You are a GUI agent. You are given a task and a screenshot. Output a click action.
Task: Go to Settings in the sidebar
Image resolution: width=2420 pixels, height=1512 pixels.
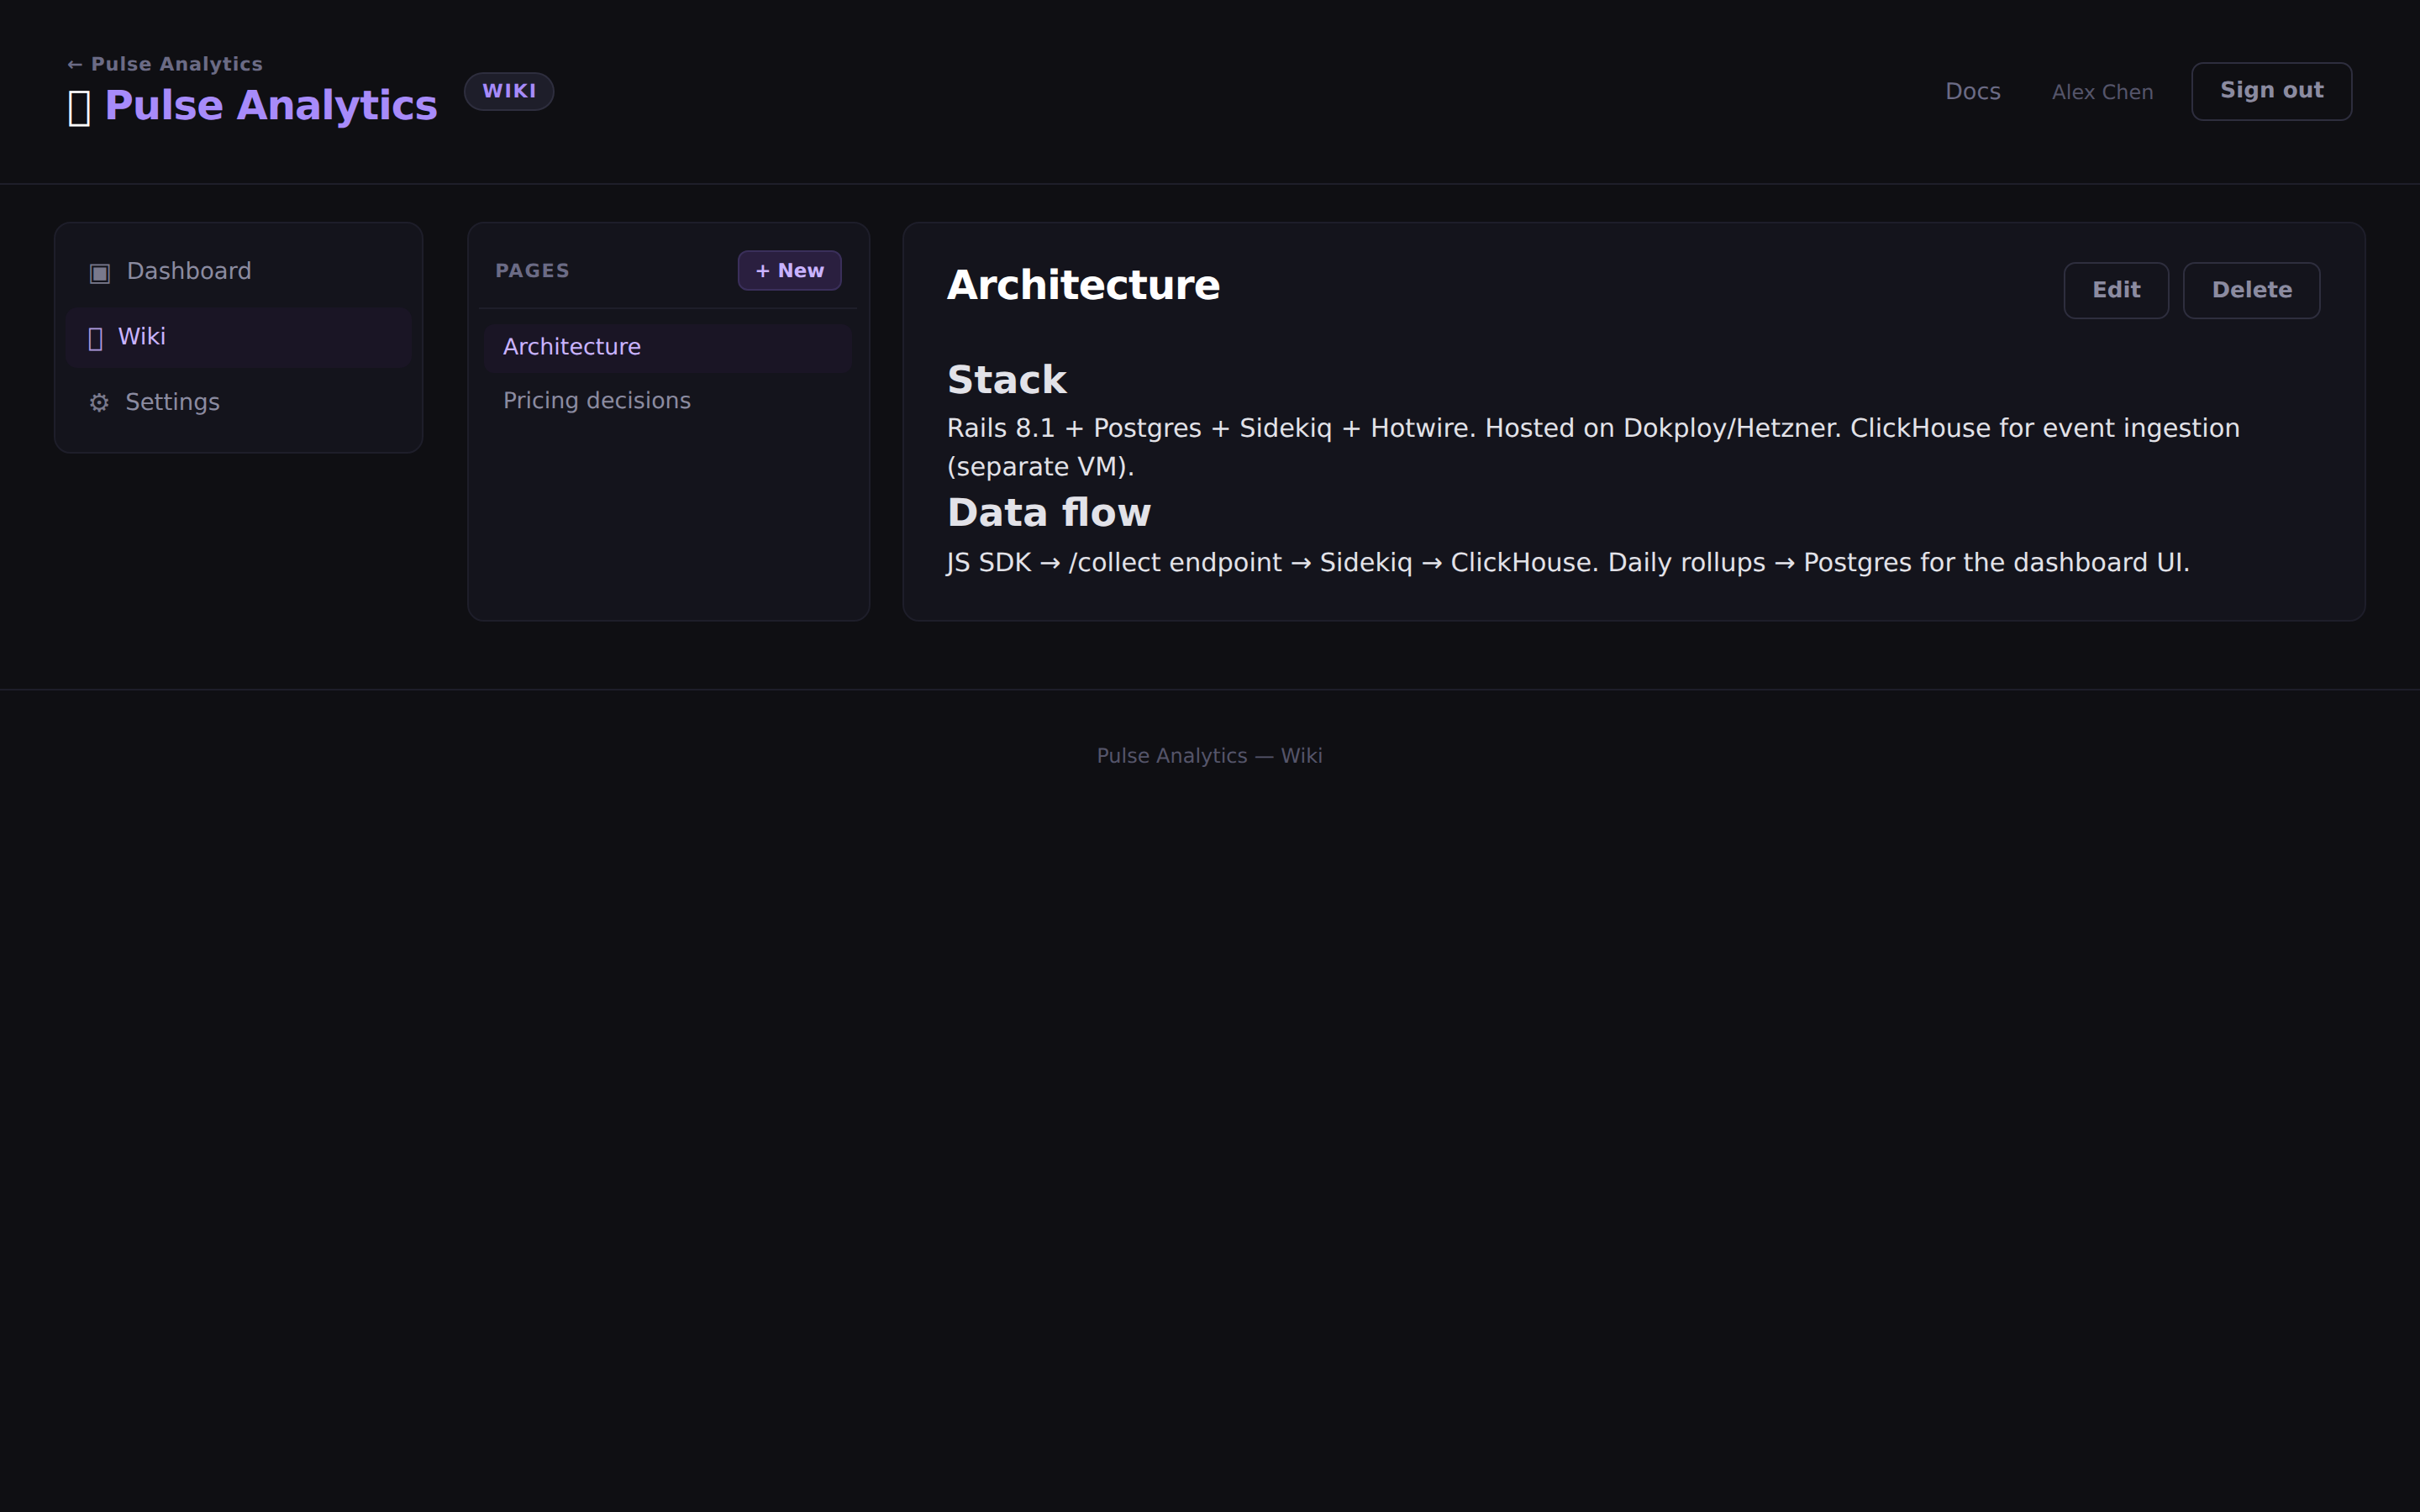point(239,402)
